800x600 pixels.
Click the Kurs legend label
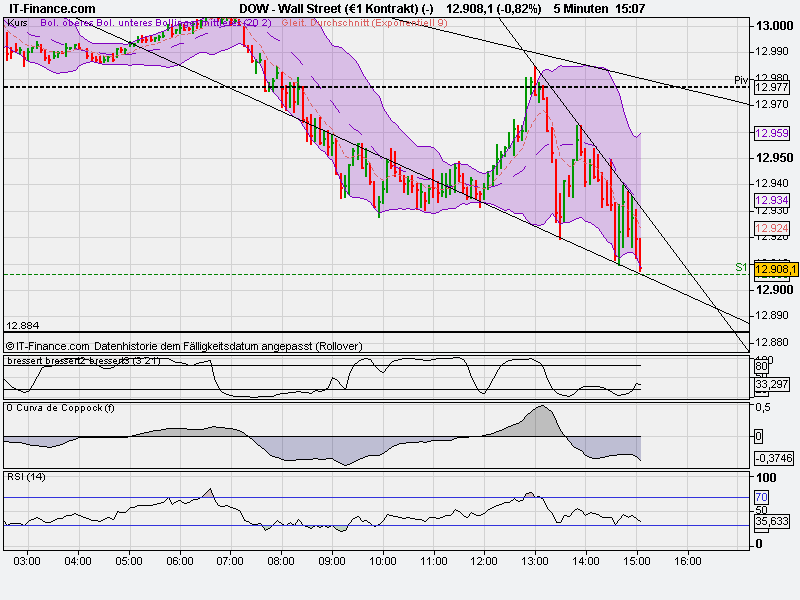click(17, 23)
